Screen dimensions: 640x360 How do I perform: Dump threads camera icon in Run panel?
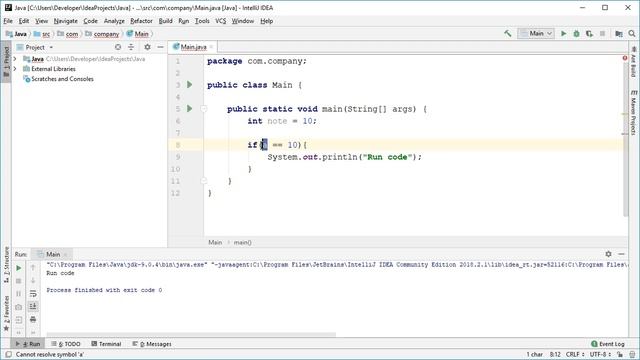pos(18,307)
